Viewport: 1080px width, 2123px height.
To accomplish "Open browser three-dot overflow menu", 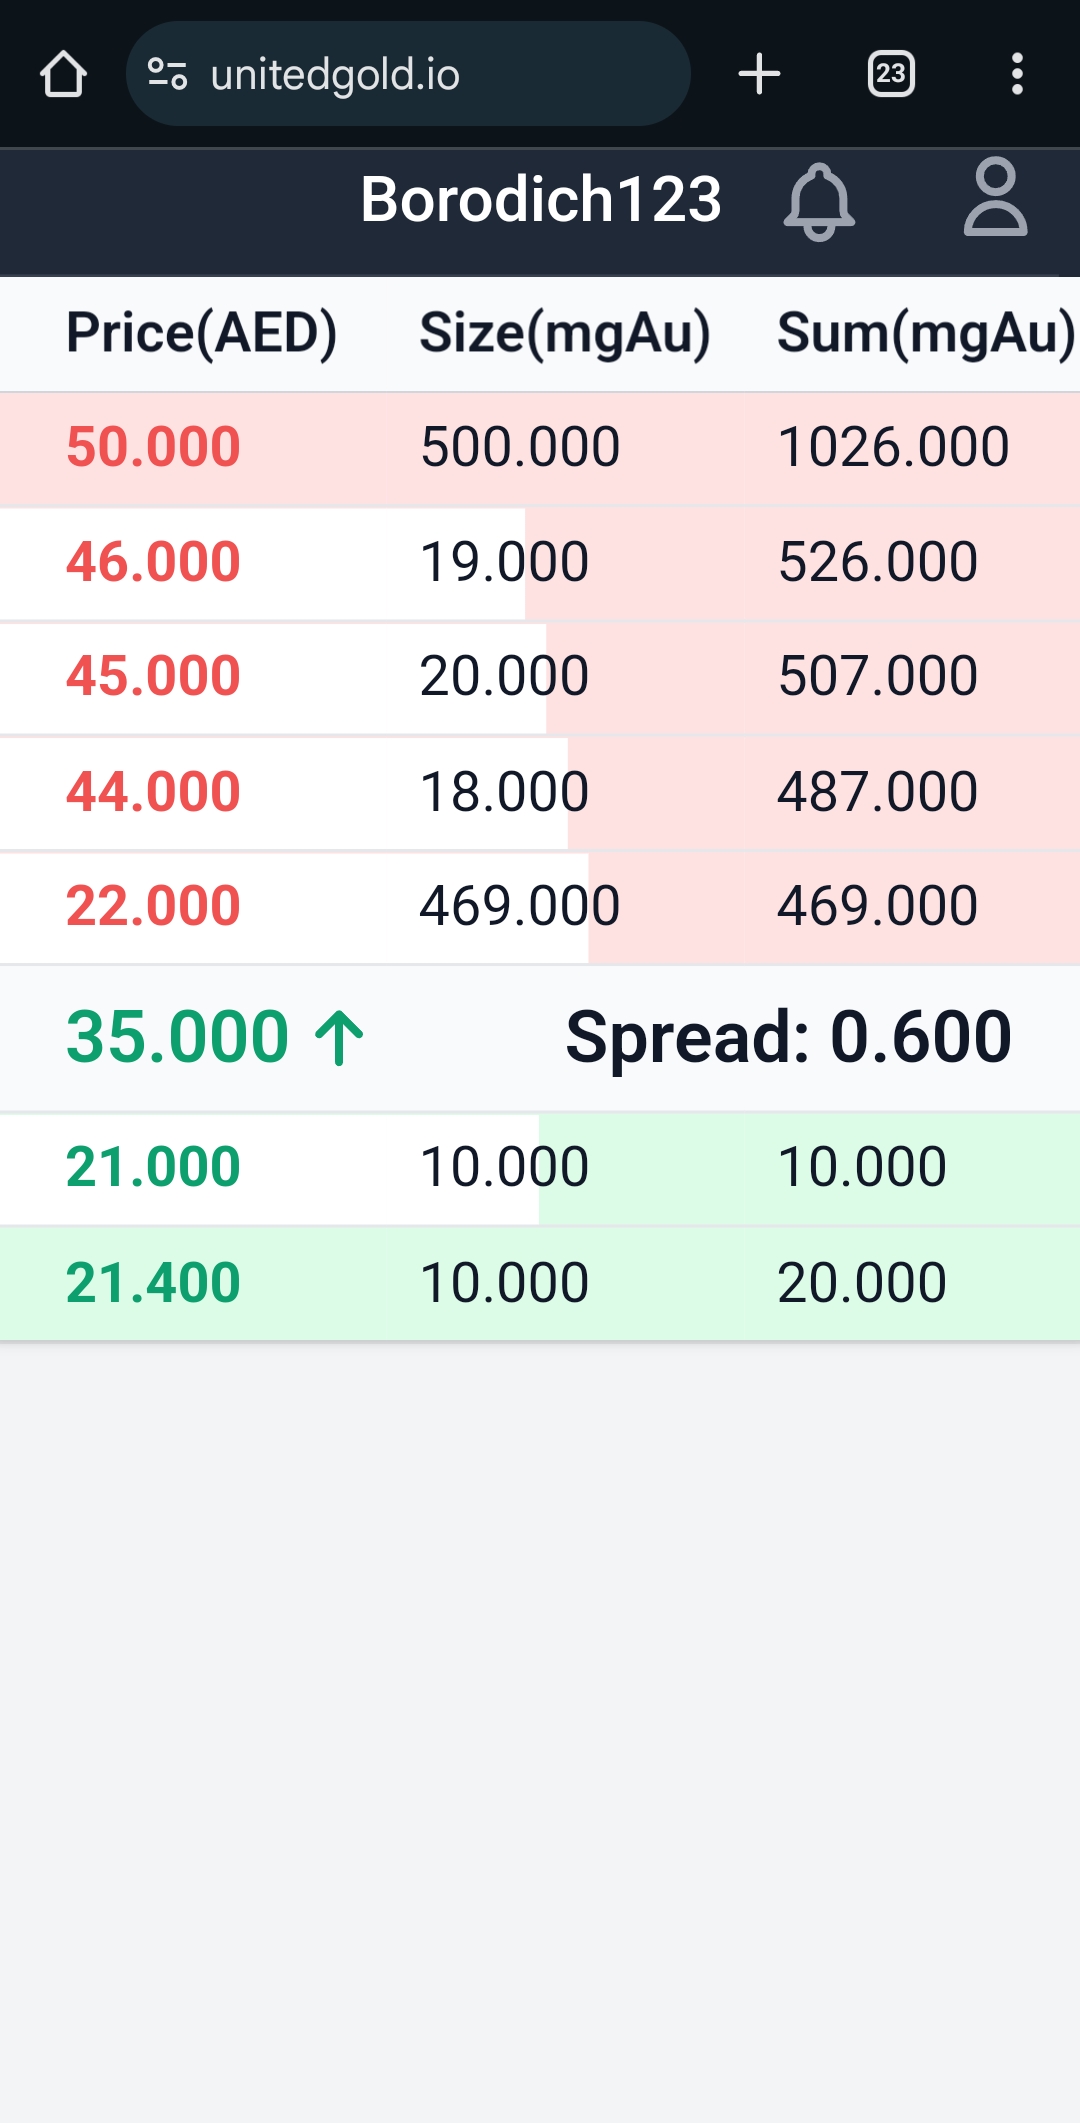I will [x=1017, y=74].
